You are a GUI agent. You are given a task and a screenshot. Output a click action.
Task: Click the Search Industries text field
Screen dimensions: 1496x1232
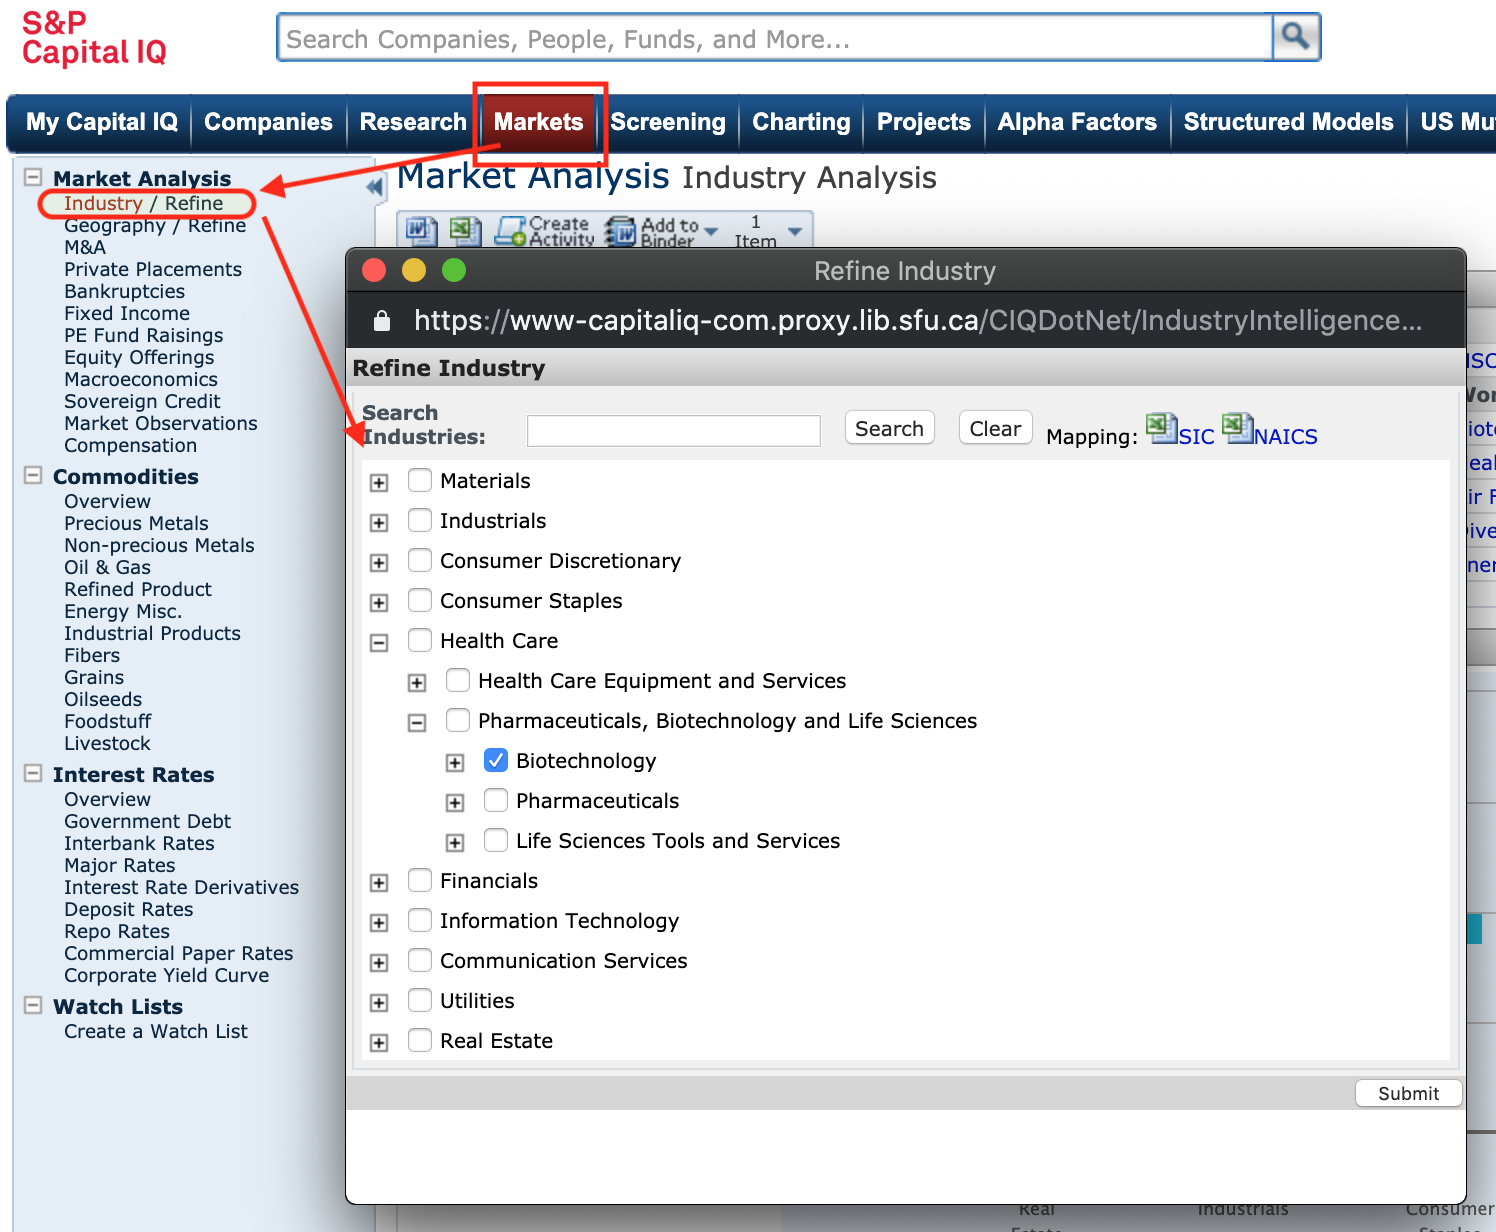674,430
